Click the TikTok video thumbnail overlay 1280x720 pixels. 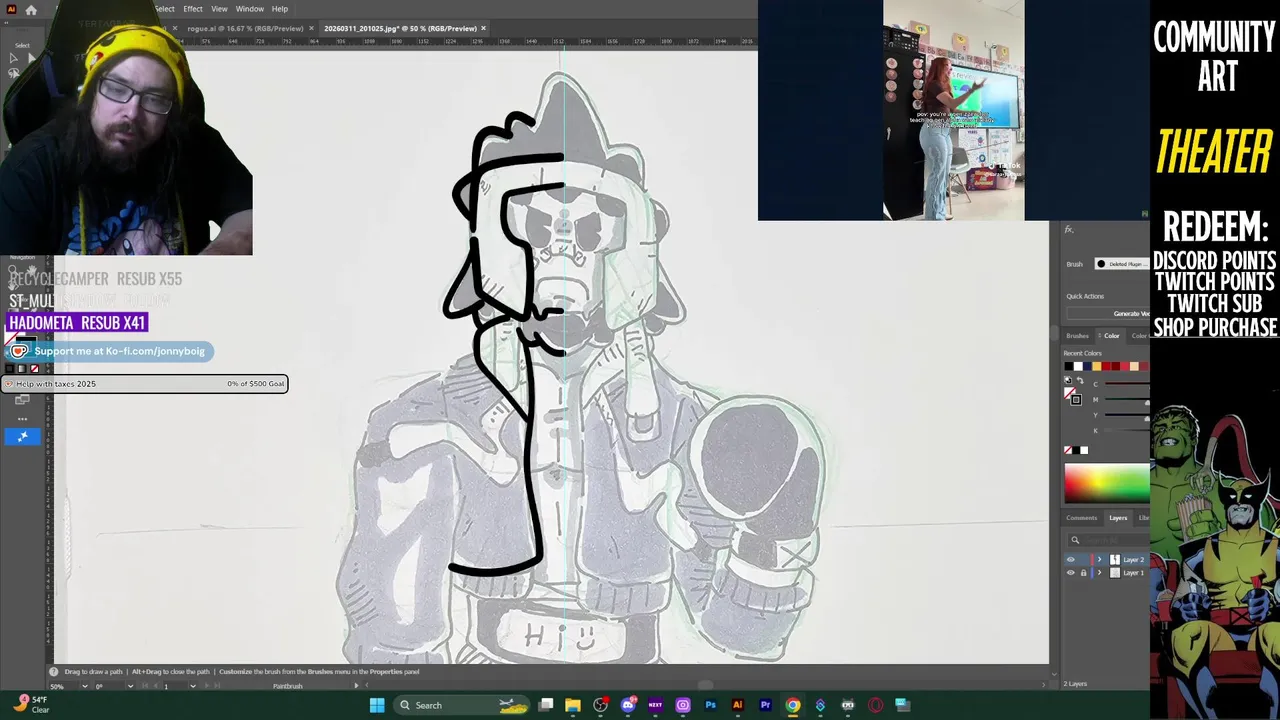tap(954, 110)
